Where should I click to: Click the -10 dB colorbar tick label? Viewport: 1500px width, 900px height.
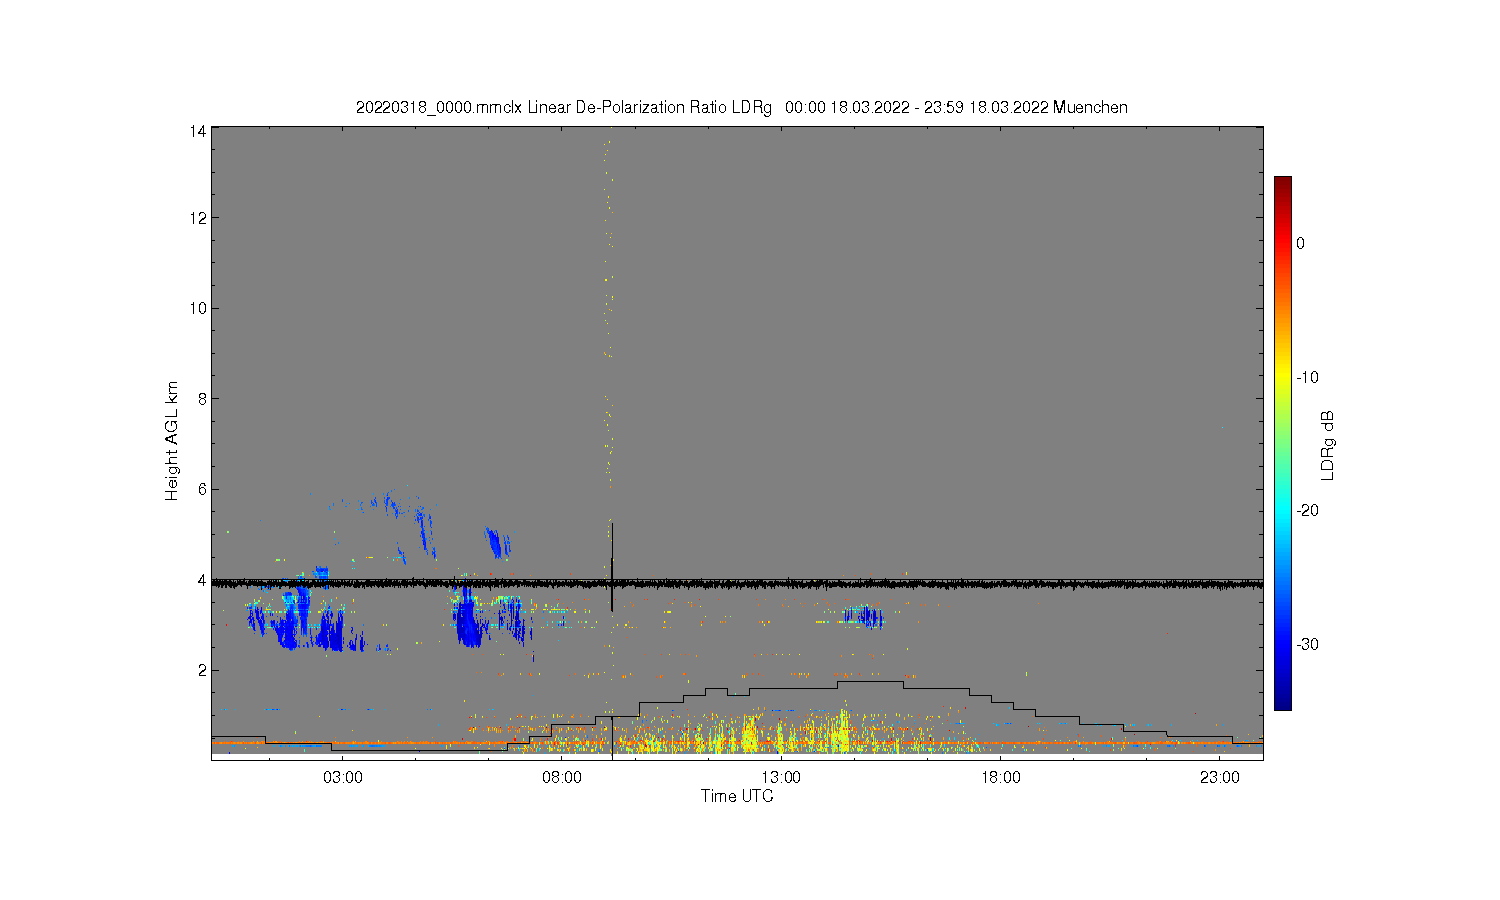1308,377
